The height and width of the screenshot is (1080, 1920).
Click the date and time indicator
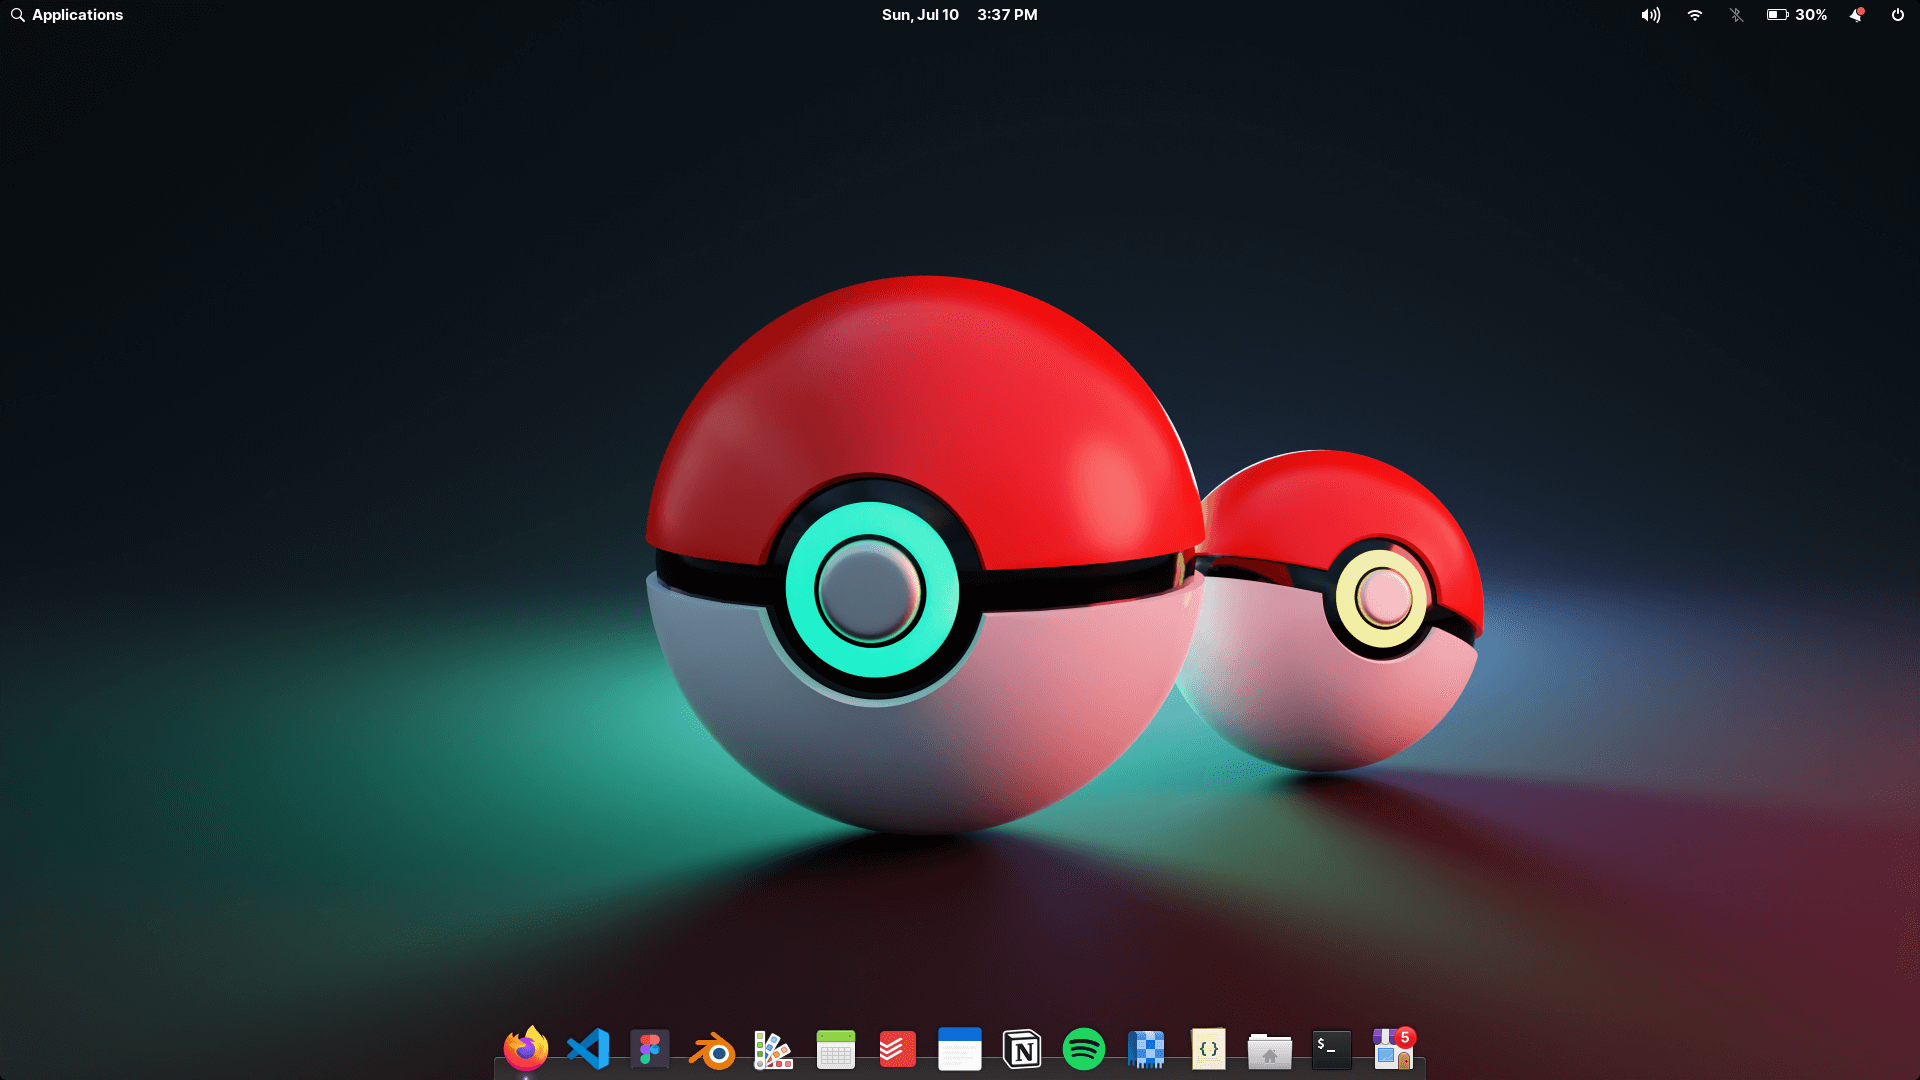click(959, 15)
